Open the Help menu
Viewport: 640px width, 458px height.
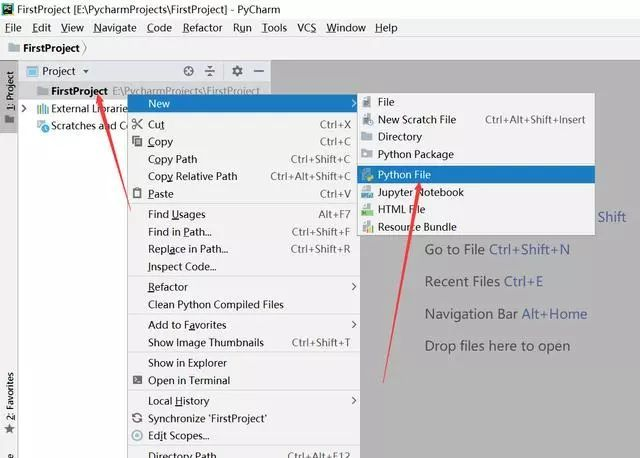[x=386, y=28]
